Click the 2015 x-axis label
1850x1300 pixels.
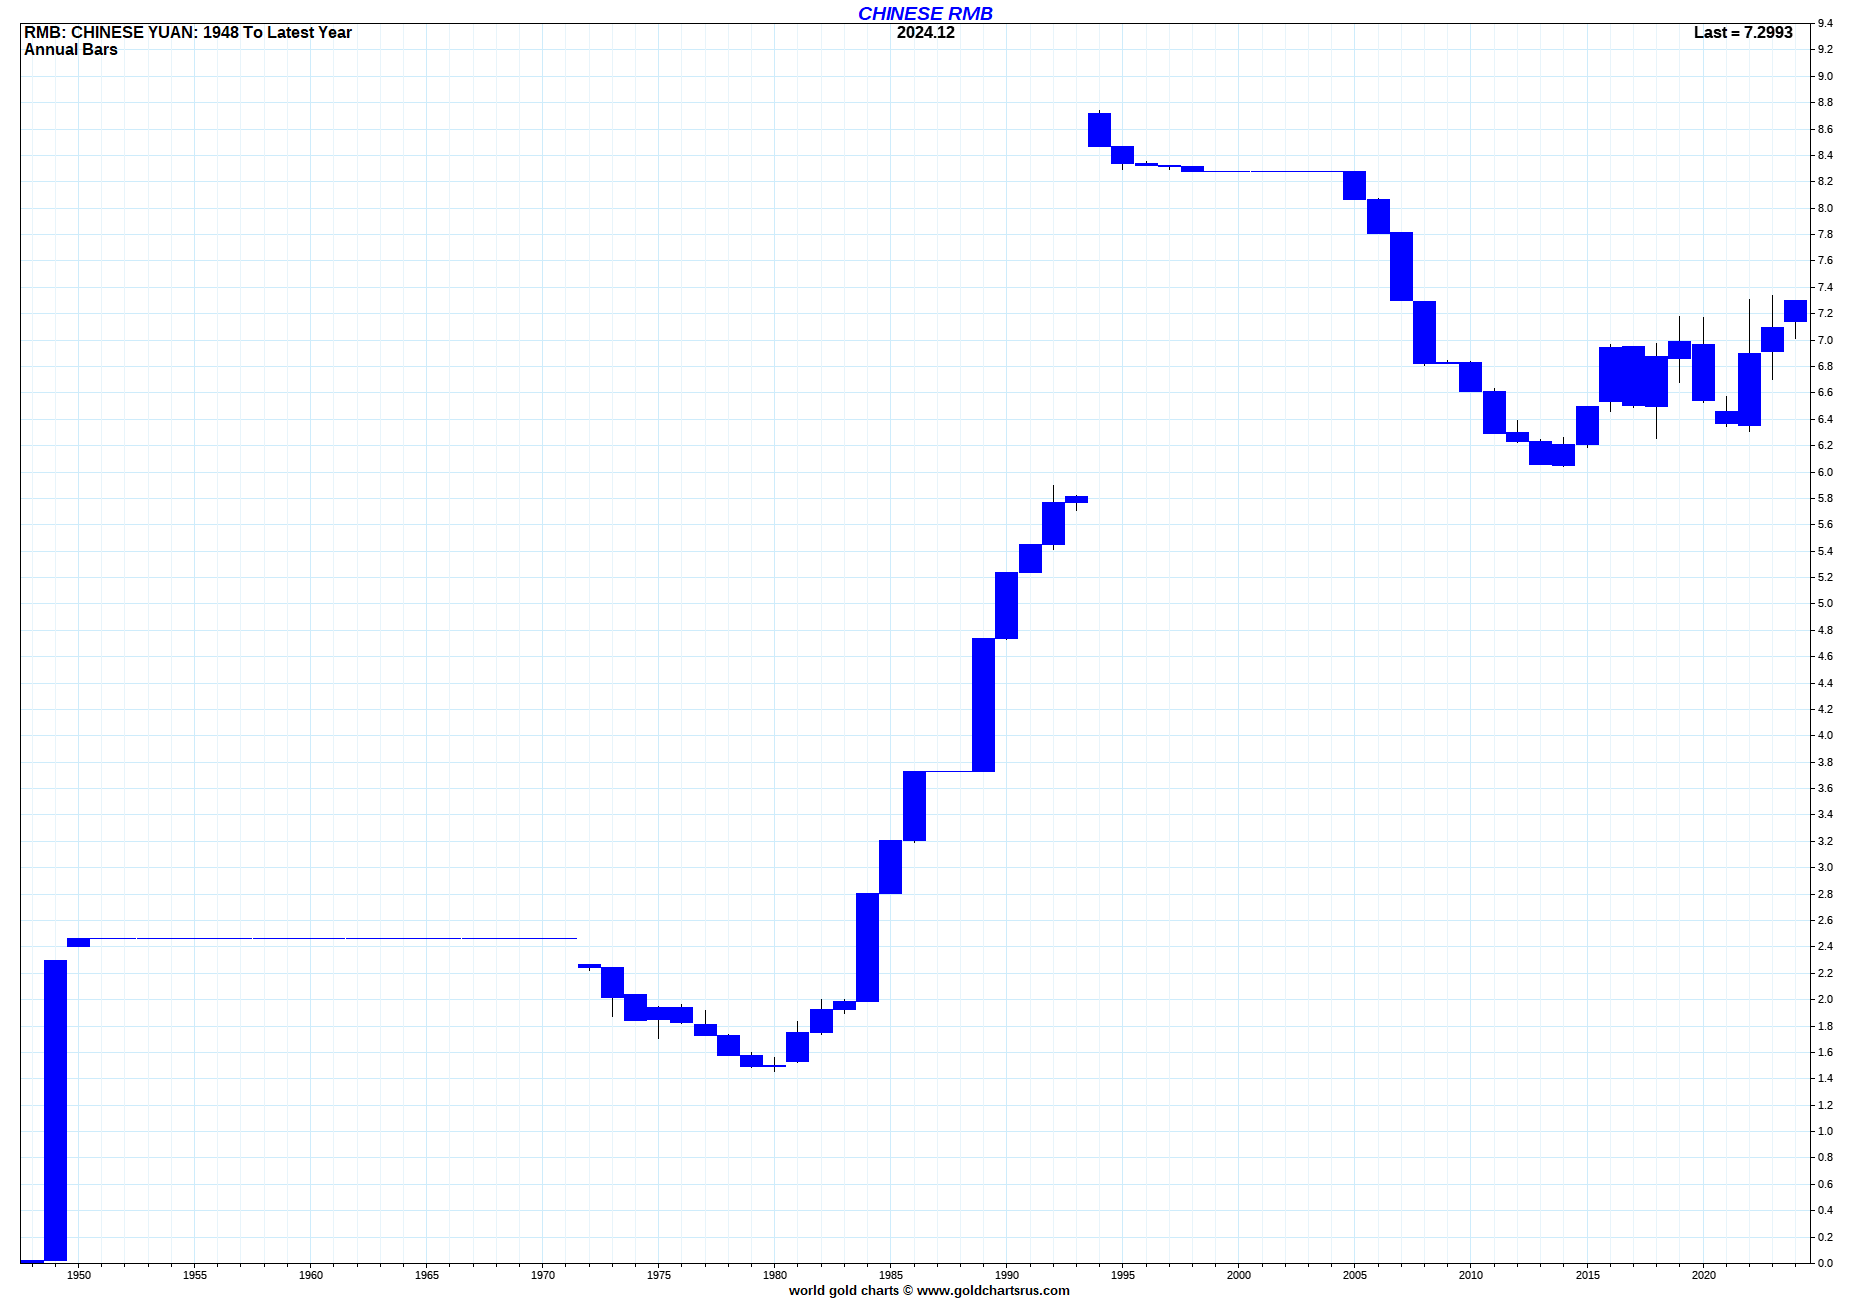pyautogui.click(x=1588, y=1274)
